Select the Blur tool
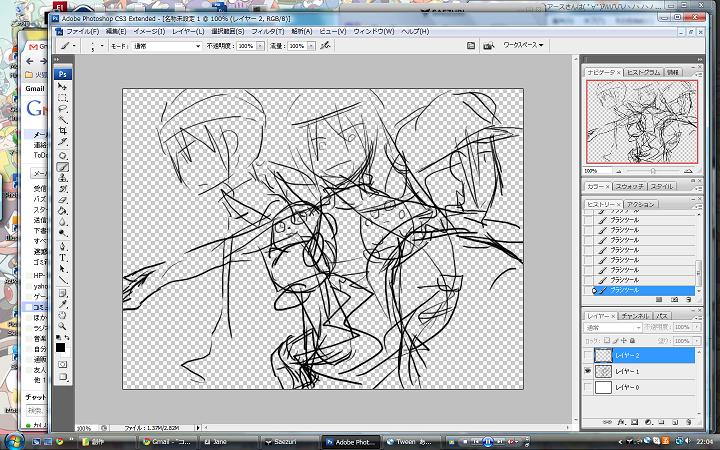The image size is (720, 450). (62, 222)
